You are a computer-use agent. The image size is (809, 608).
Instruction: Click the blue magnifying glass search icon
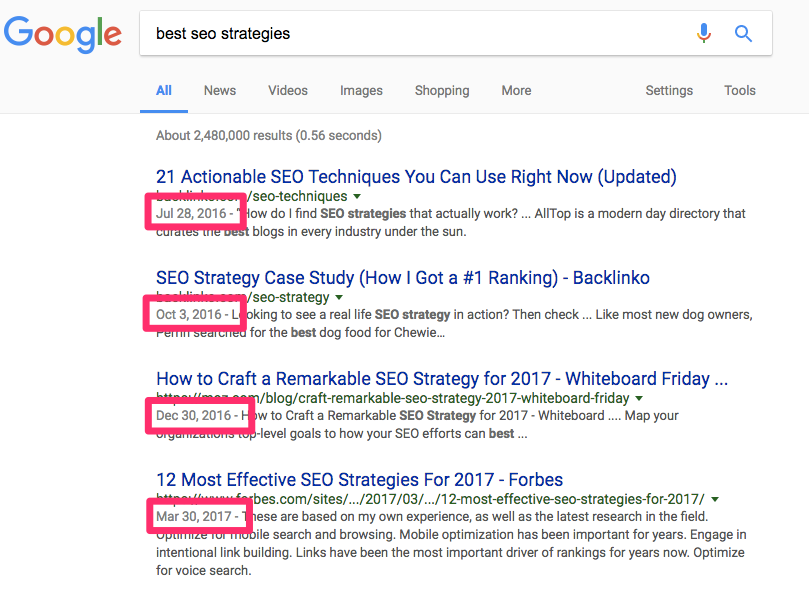(x=743, y=33)
